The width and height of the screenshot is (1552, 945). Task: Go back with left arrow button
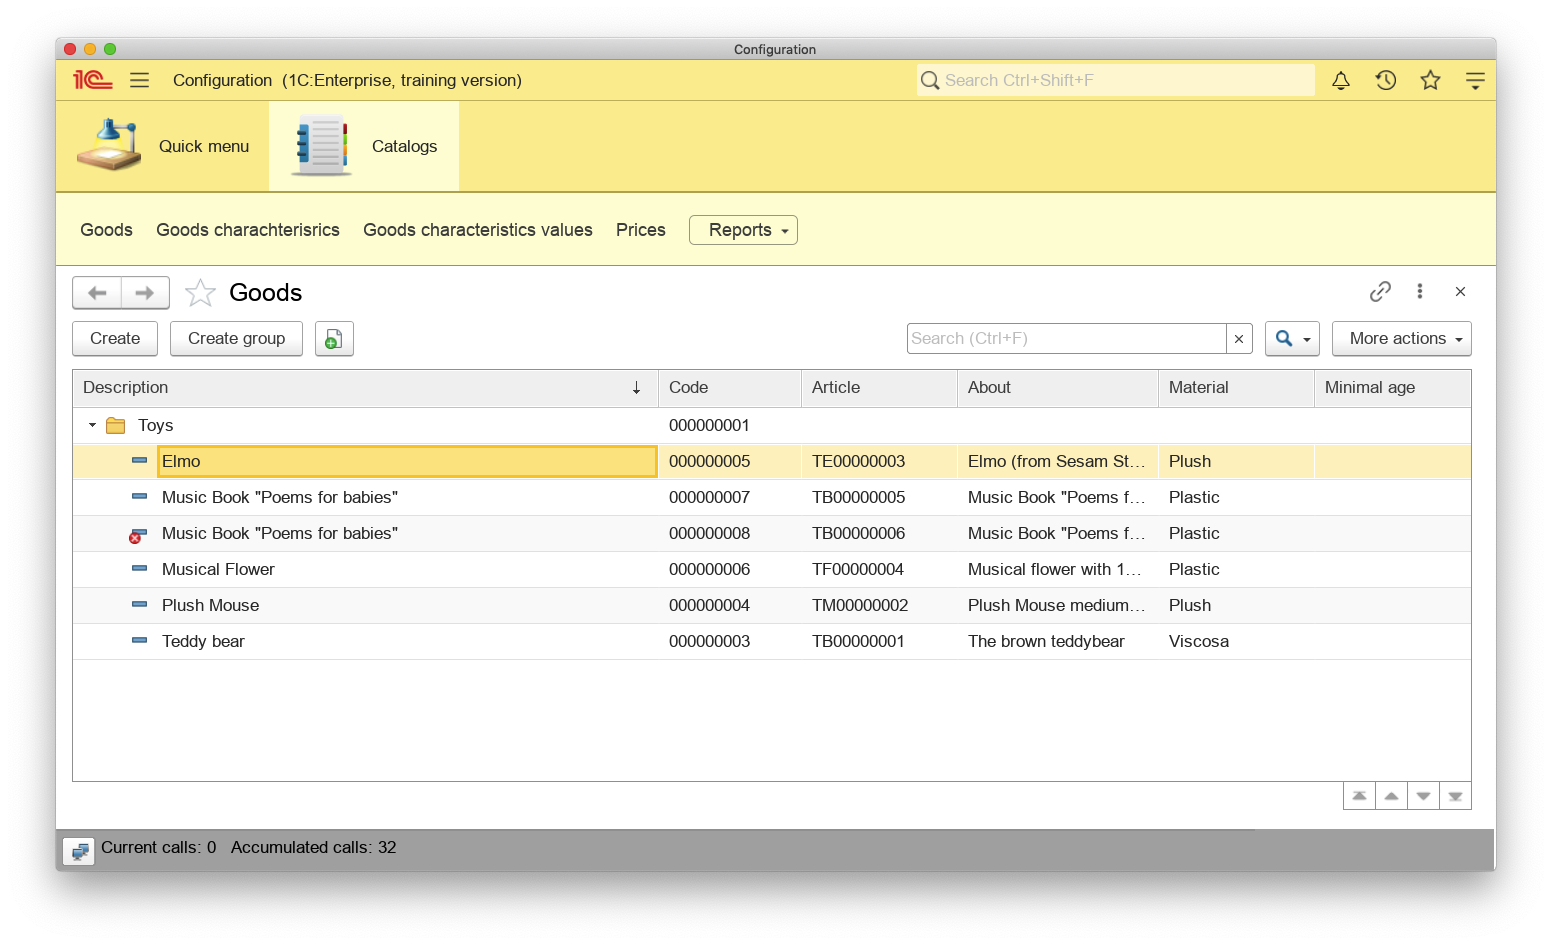tap(97, 293)
